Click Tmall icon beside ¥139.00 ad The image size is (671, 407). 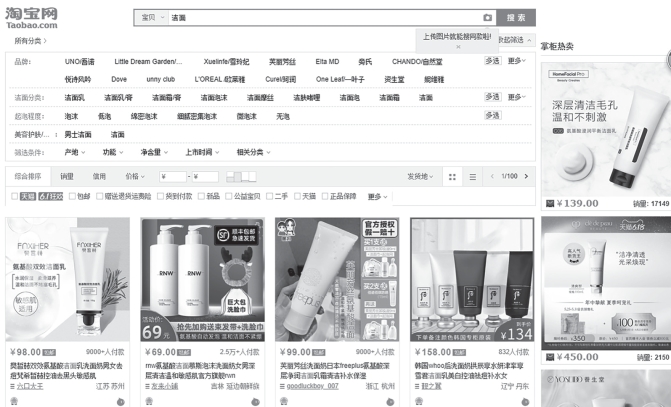[550, 204]
